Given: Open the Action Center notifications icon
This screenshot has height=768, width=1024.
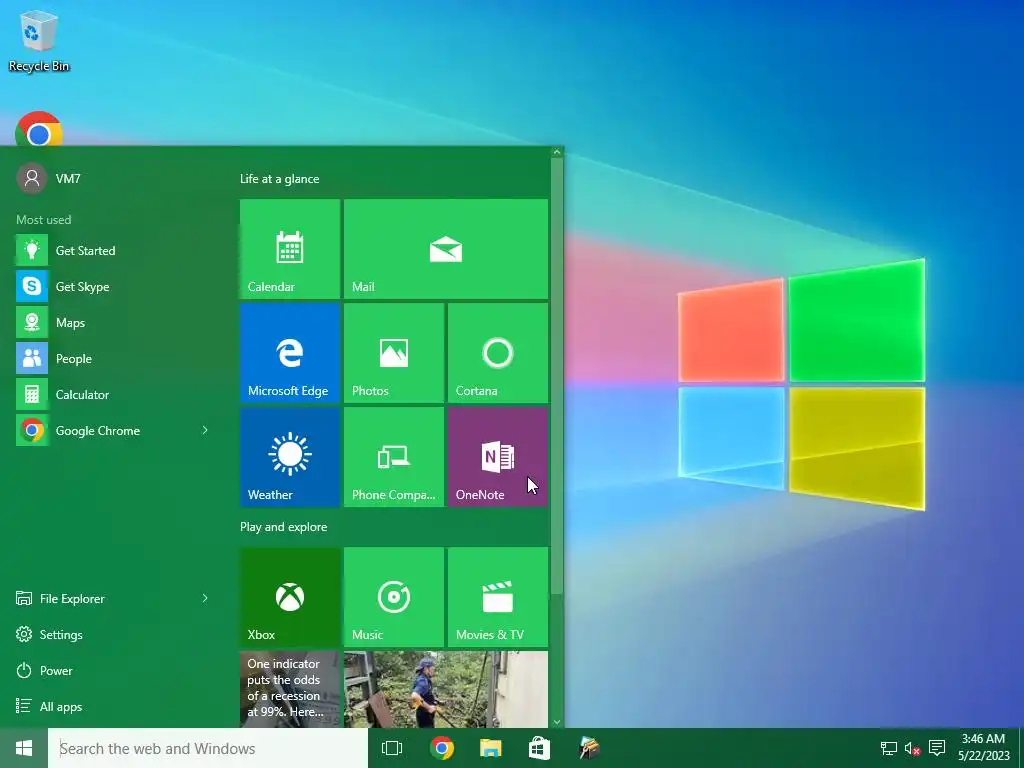Looking at the screenshot, I should (x=937, y=748).
